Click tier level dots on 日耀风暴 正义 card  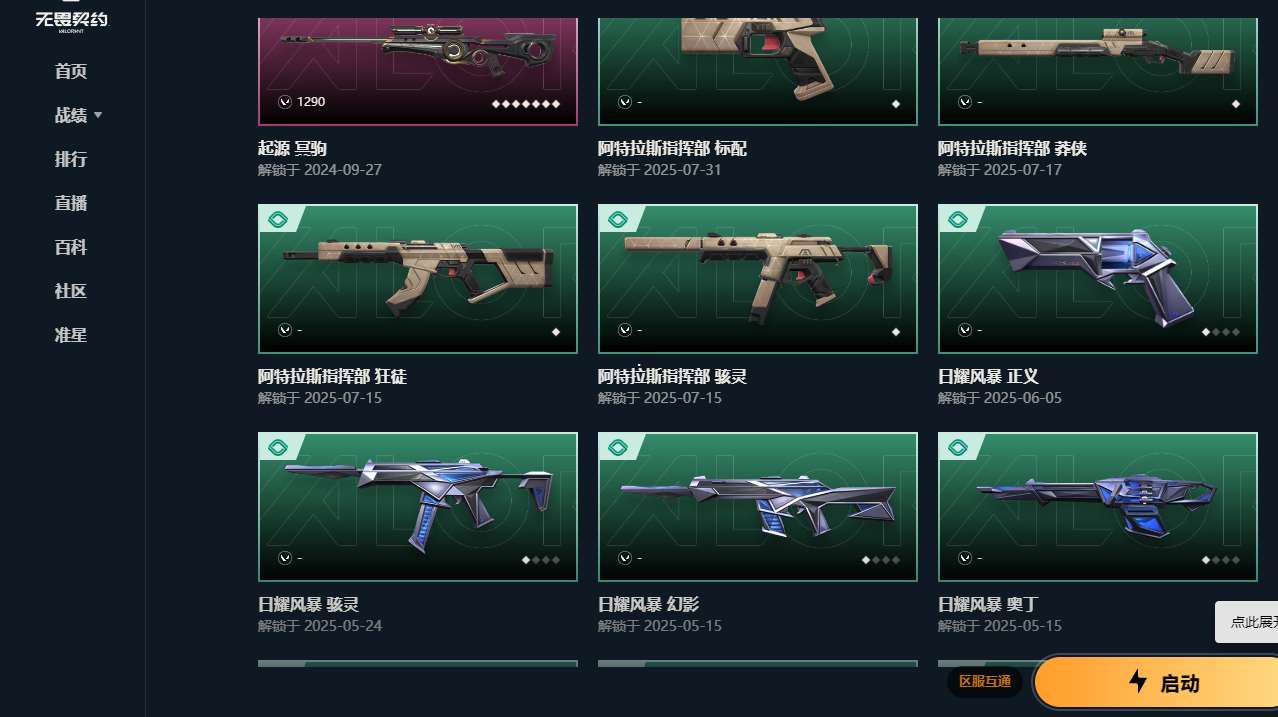point(1221,332)
